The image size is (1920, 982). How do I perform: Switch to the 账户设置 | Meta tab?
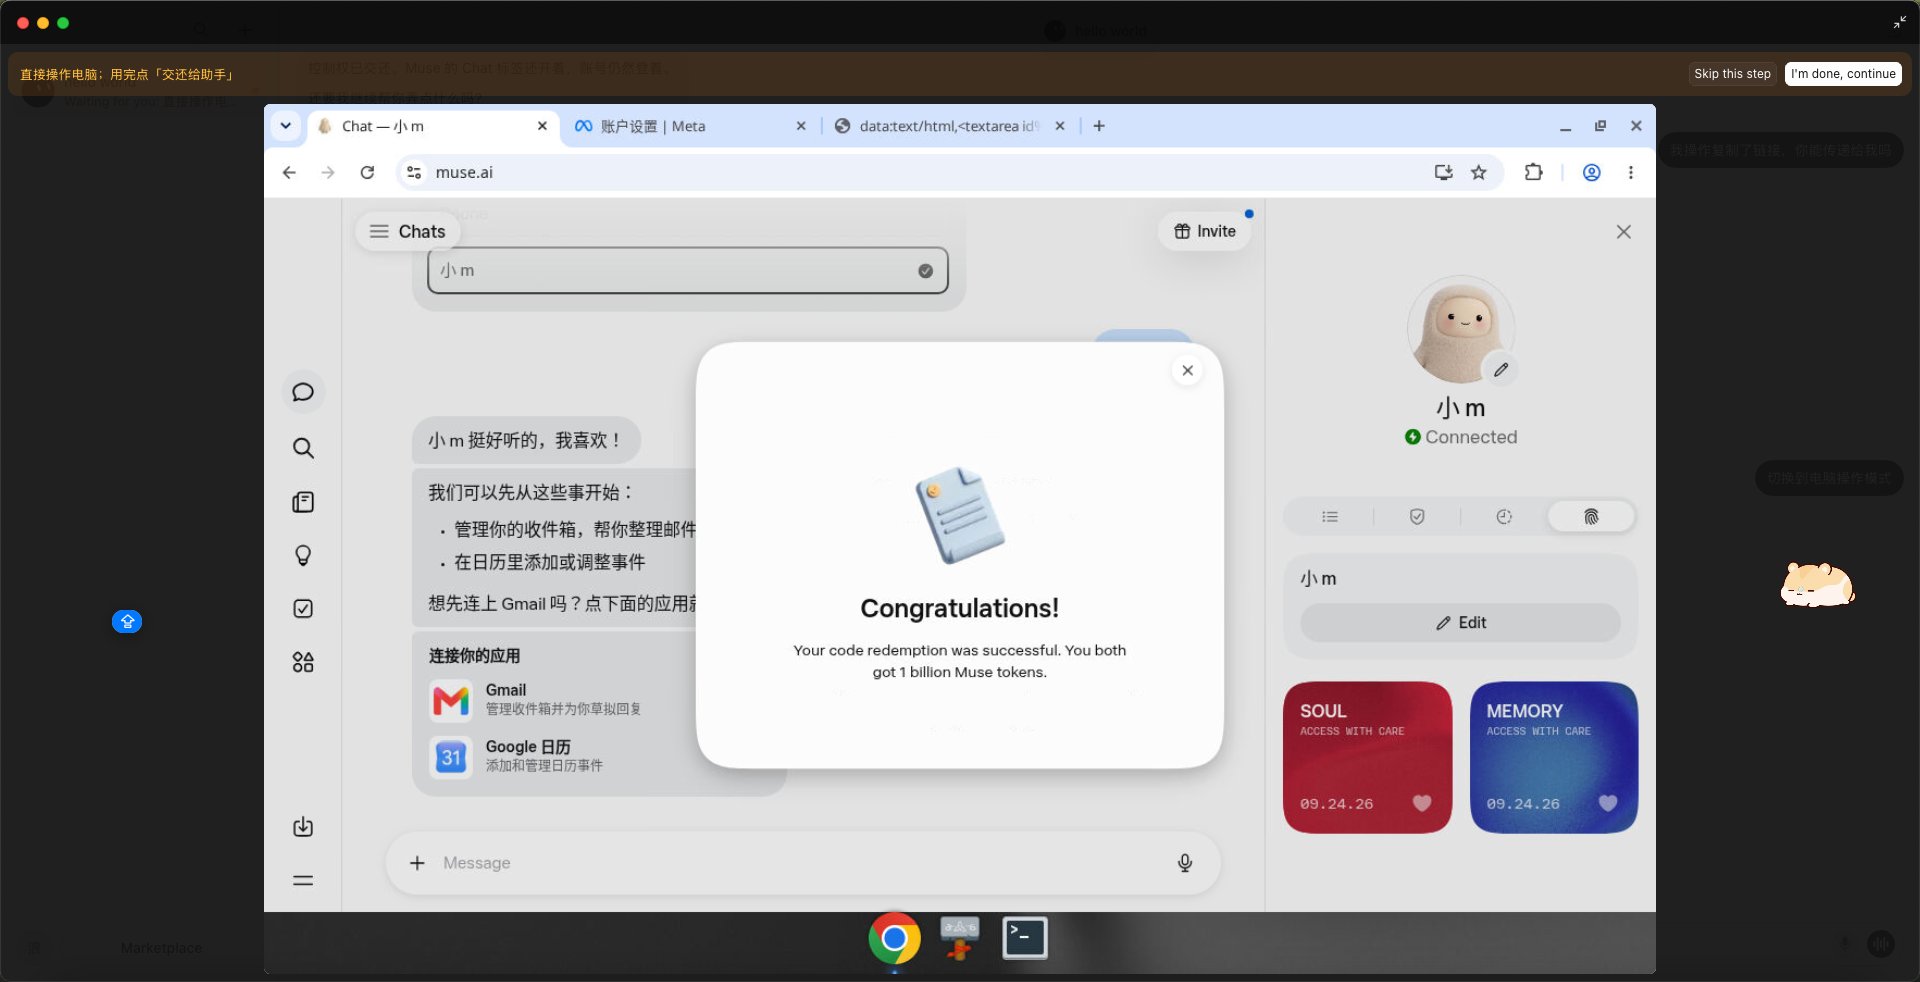click(x=688, y=126)
